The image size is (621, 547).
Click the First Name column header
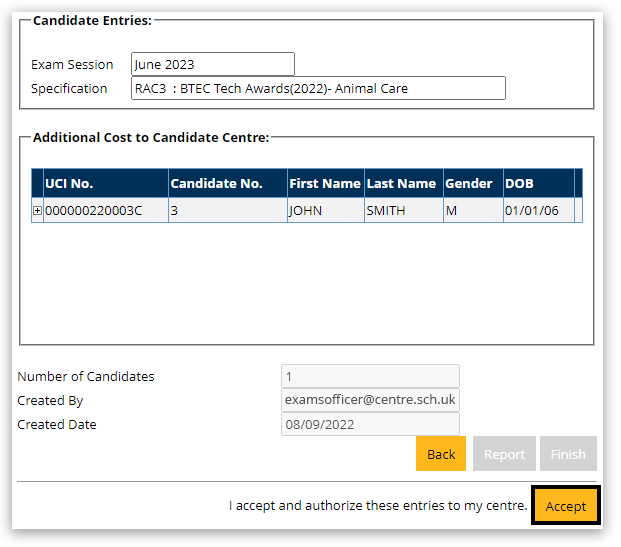point(324,183)
